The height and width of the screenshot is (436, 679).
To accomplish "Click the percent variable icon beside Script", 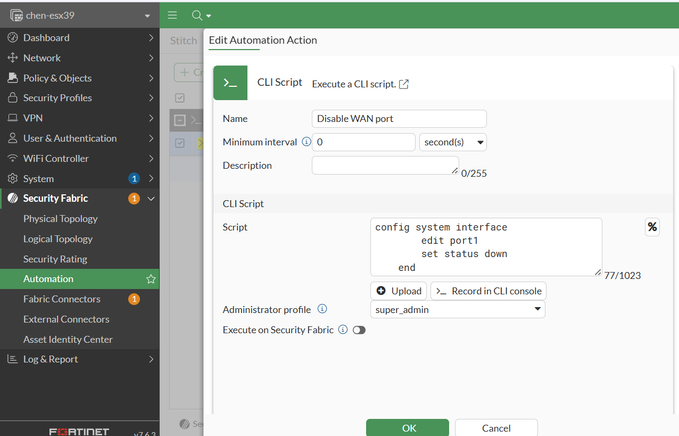I will click(x=652, y=227).
